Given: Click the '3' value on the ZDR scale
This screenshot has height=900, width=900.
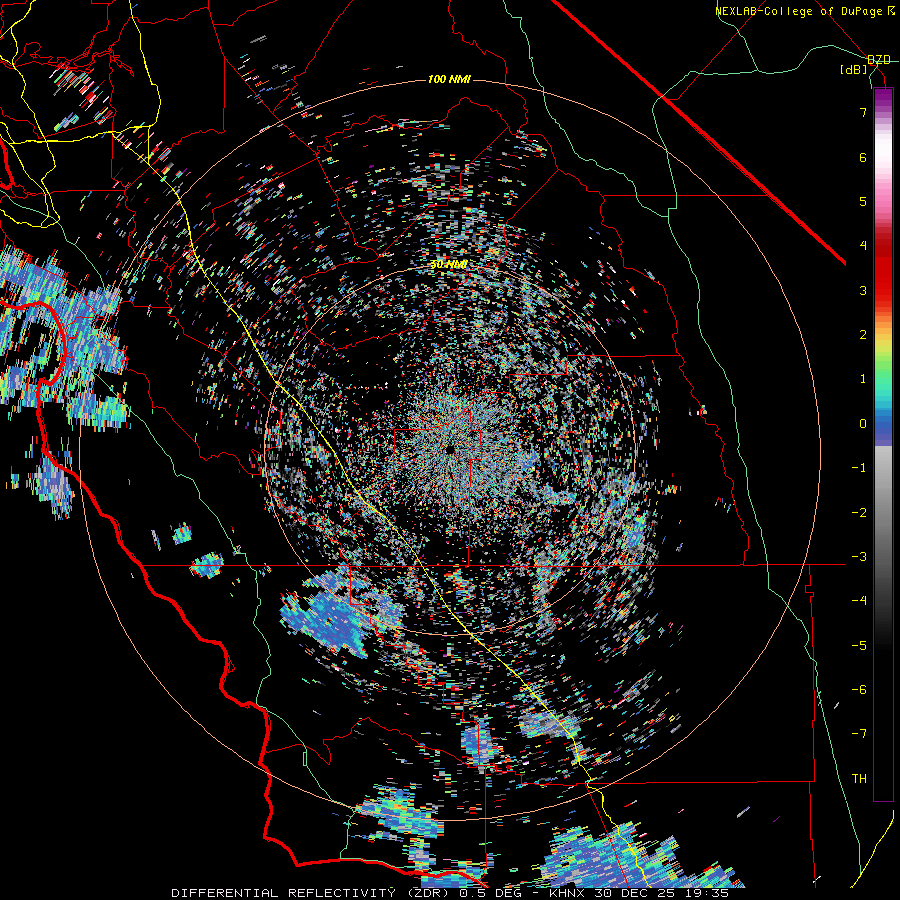Looking at the screenshot, I should [863, 290].
